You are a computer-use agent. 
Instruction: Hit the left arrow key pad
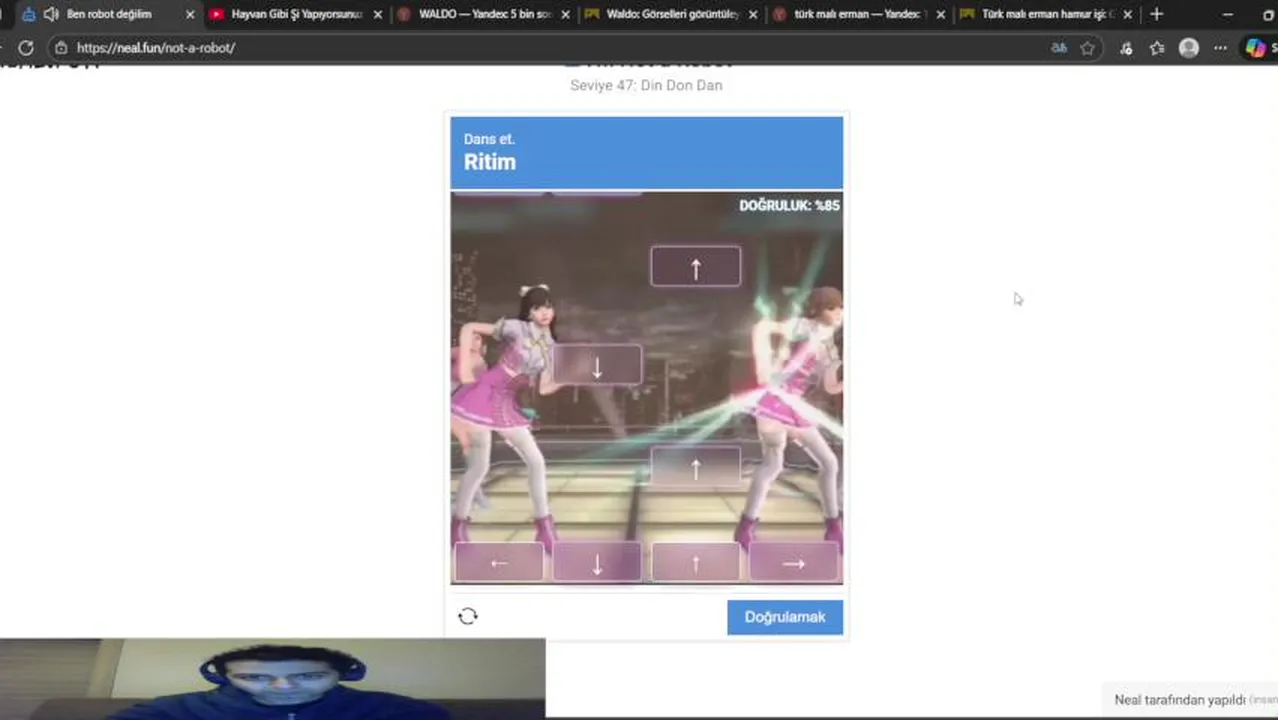pos(499,563)
